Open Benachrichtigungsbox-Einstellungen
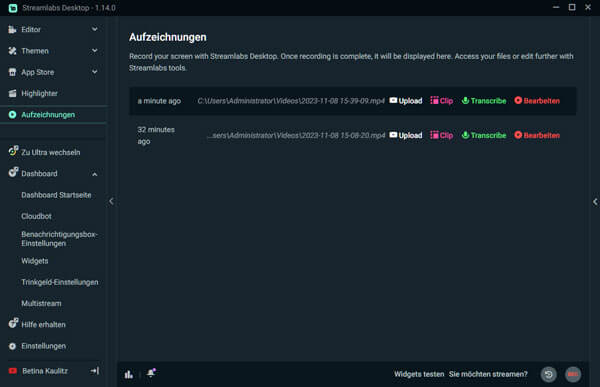Image resolution: width=600 pixels, height=387 pixels. [x=59, y=239]
